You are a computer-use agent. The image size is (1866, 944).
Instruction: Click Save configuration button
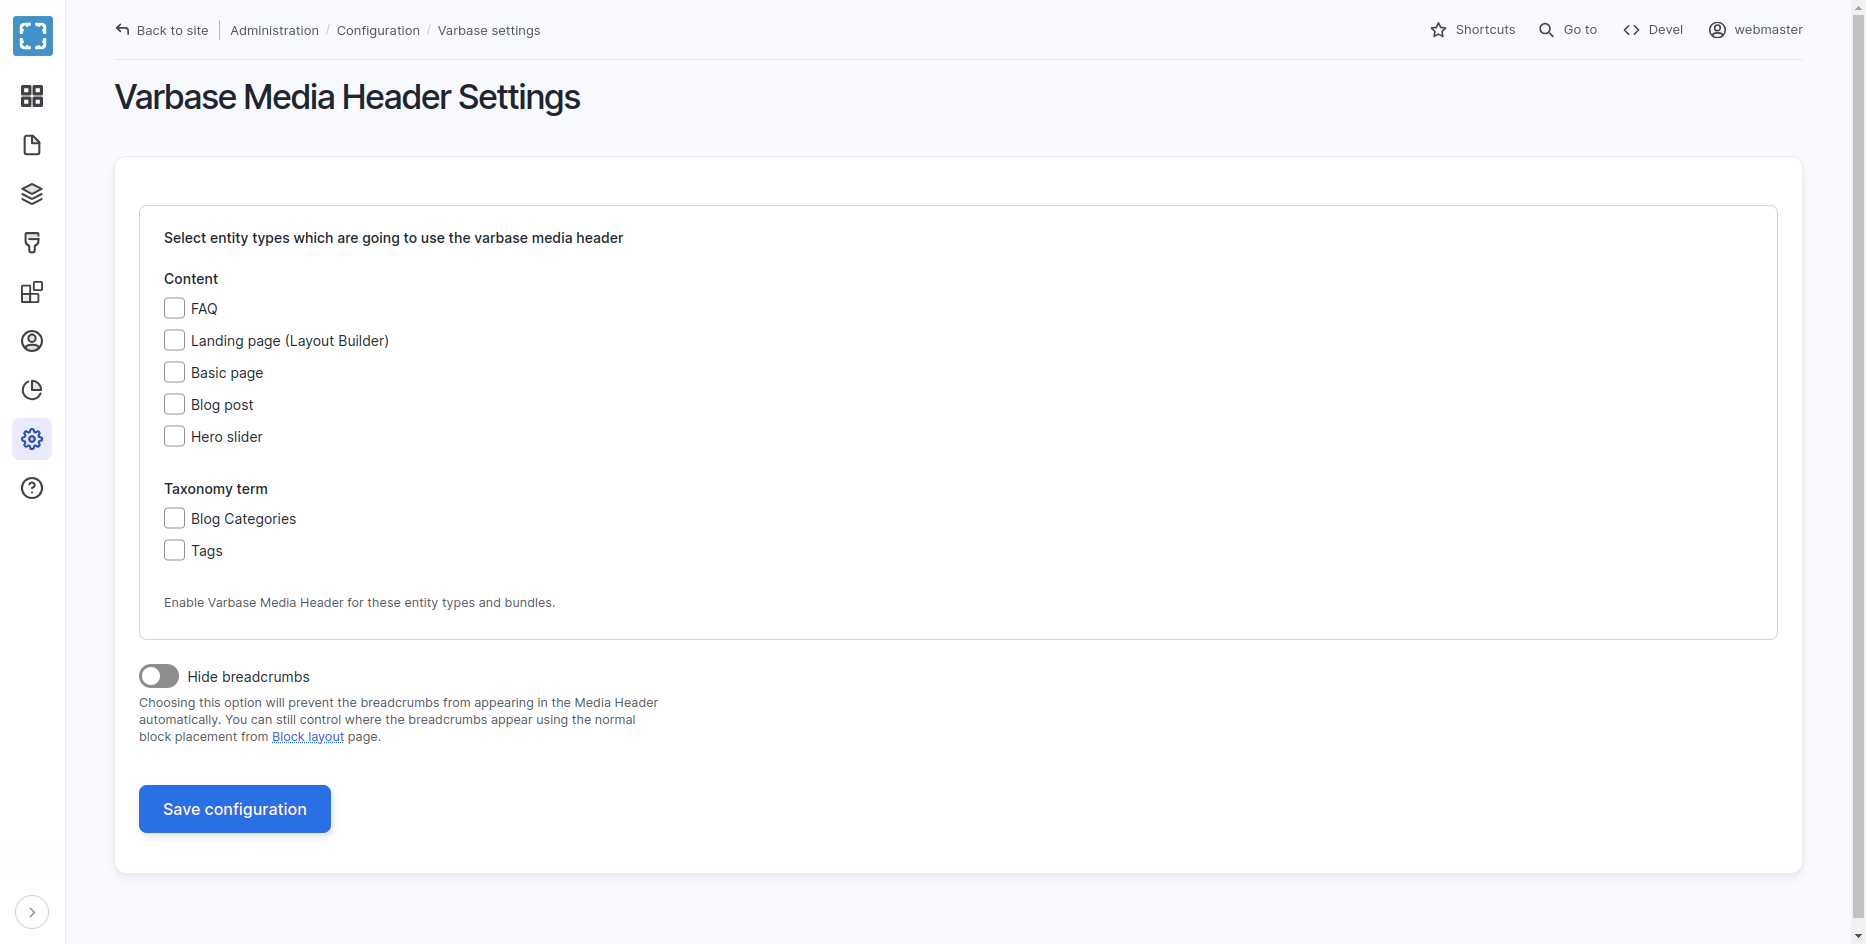coord(235,809)
